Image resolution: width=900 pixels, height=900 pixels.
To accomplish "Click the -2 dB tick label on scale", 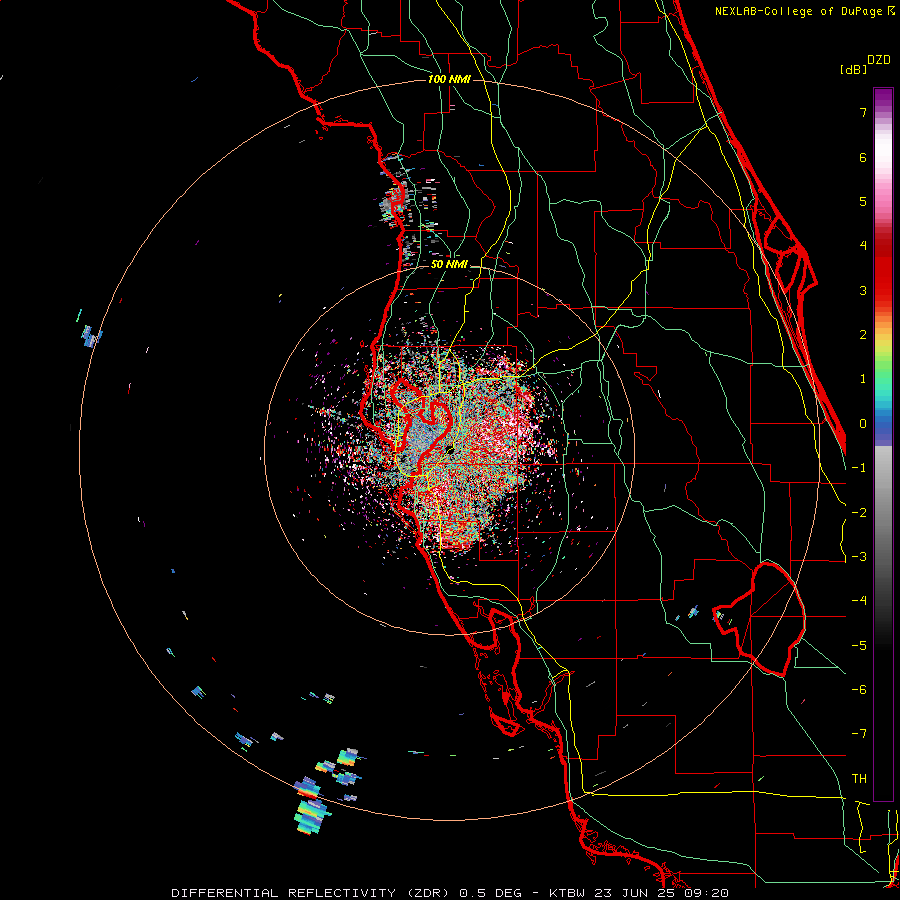I will 859,513.
